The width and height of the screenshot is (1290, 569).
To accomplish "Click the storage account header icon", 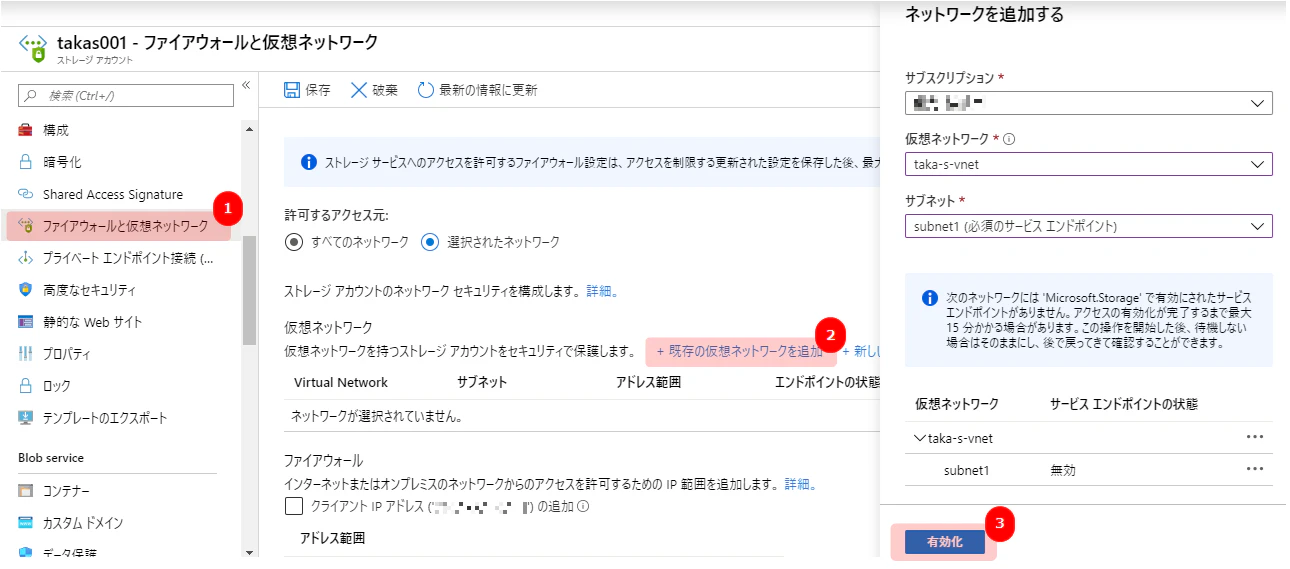I will point(33,48).
